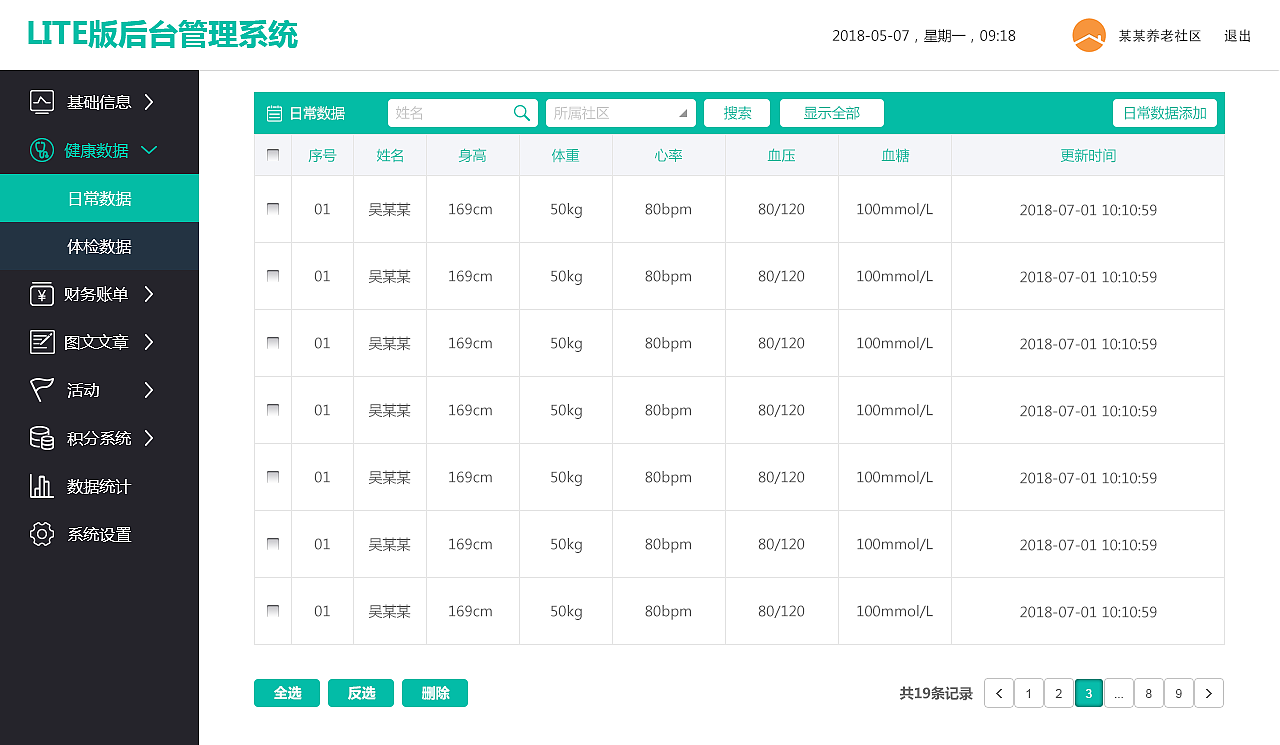Image resolution: width=1280 pixels, height=745 pixels.
Task: Click the 心率 column header
Action: click(x=669, y=155)
